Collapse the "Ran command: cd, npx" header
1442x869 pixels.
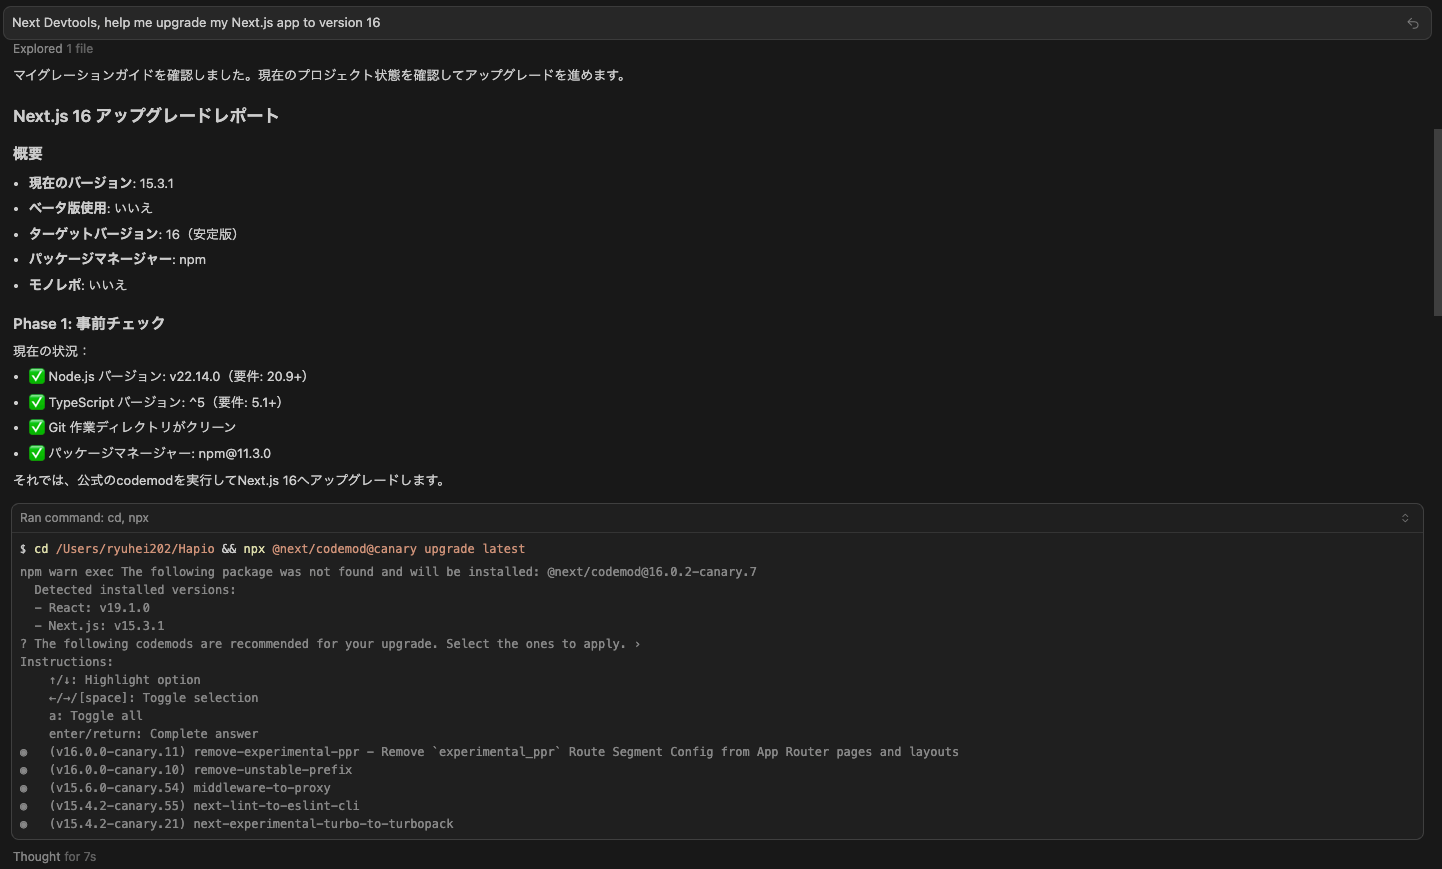[84, 518]
